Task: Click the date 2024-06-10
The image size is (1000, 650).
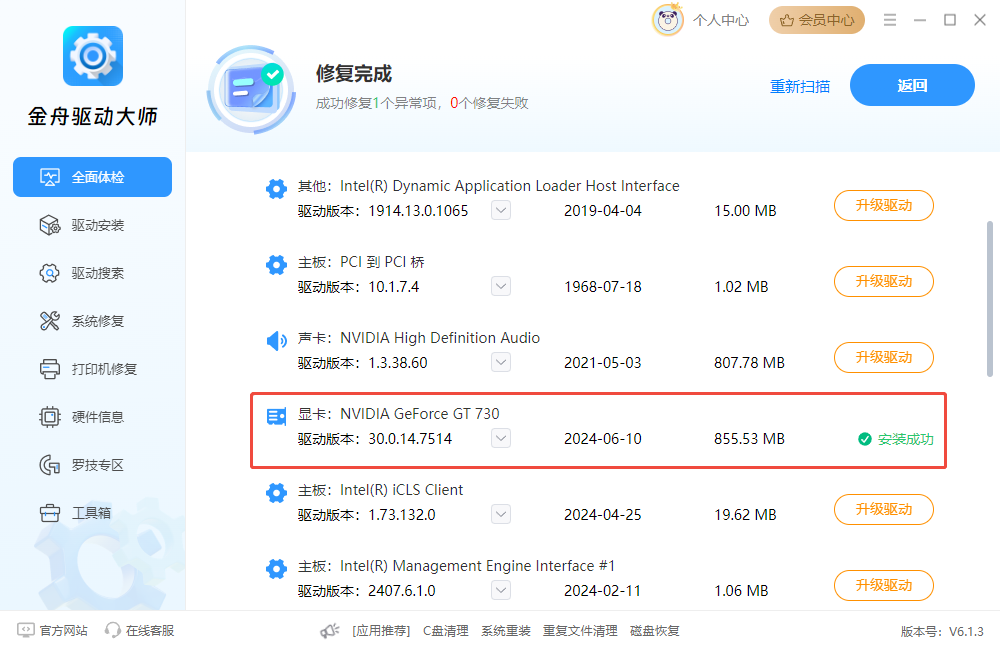Action: point(603,439)
